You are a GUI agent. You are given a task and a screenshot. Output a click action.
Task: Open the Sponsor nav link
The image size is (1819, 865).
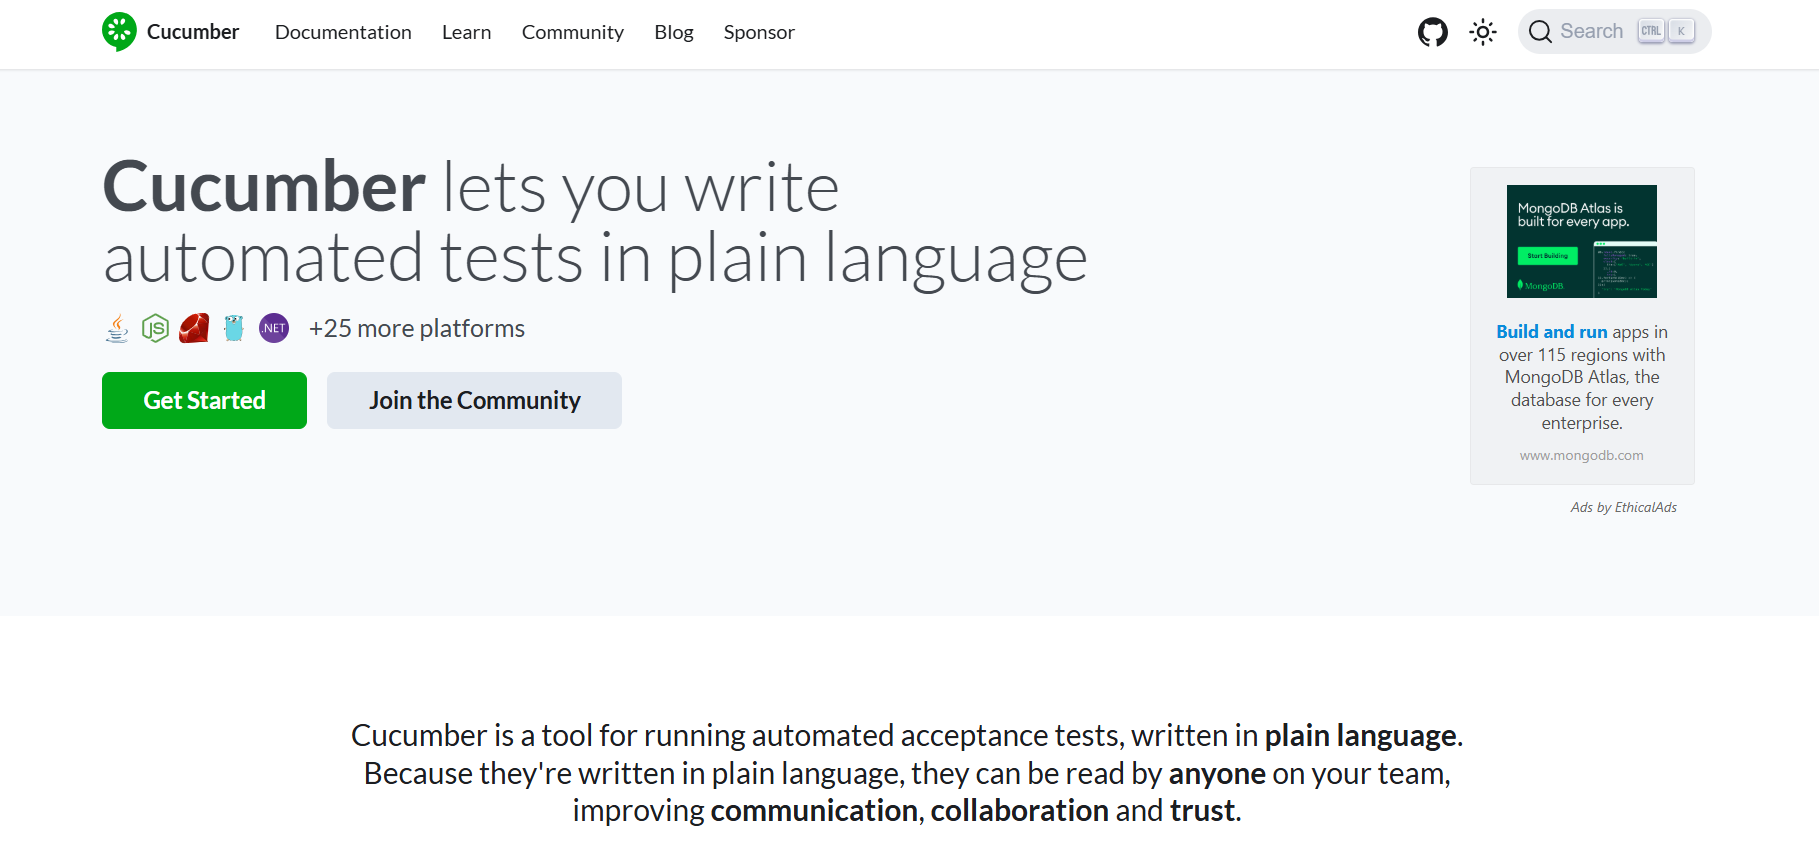(x=759, y=32)
